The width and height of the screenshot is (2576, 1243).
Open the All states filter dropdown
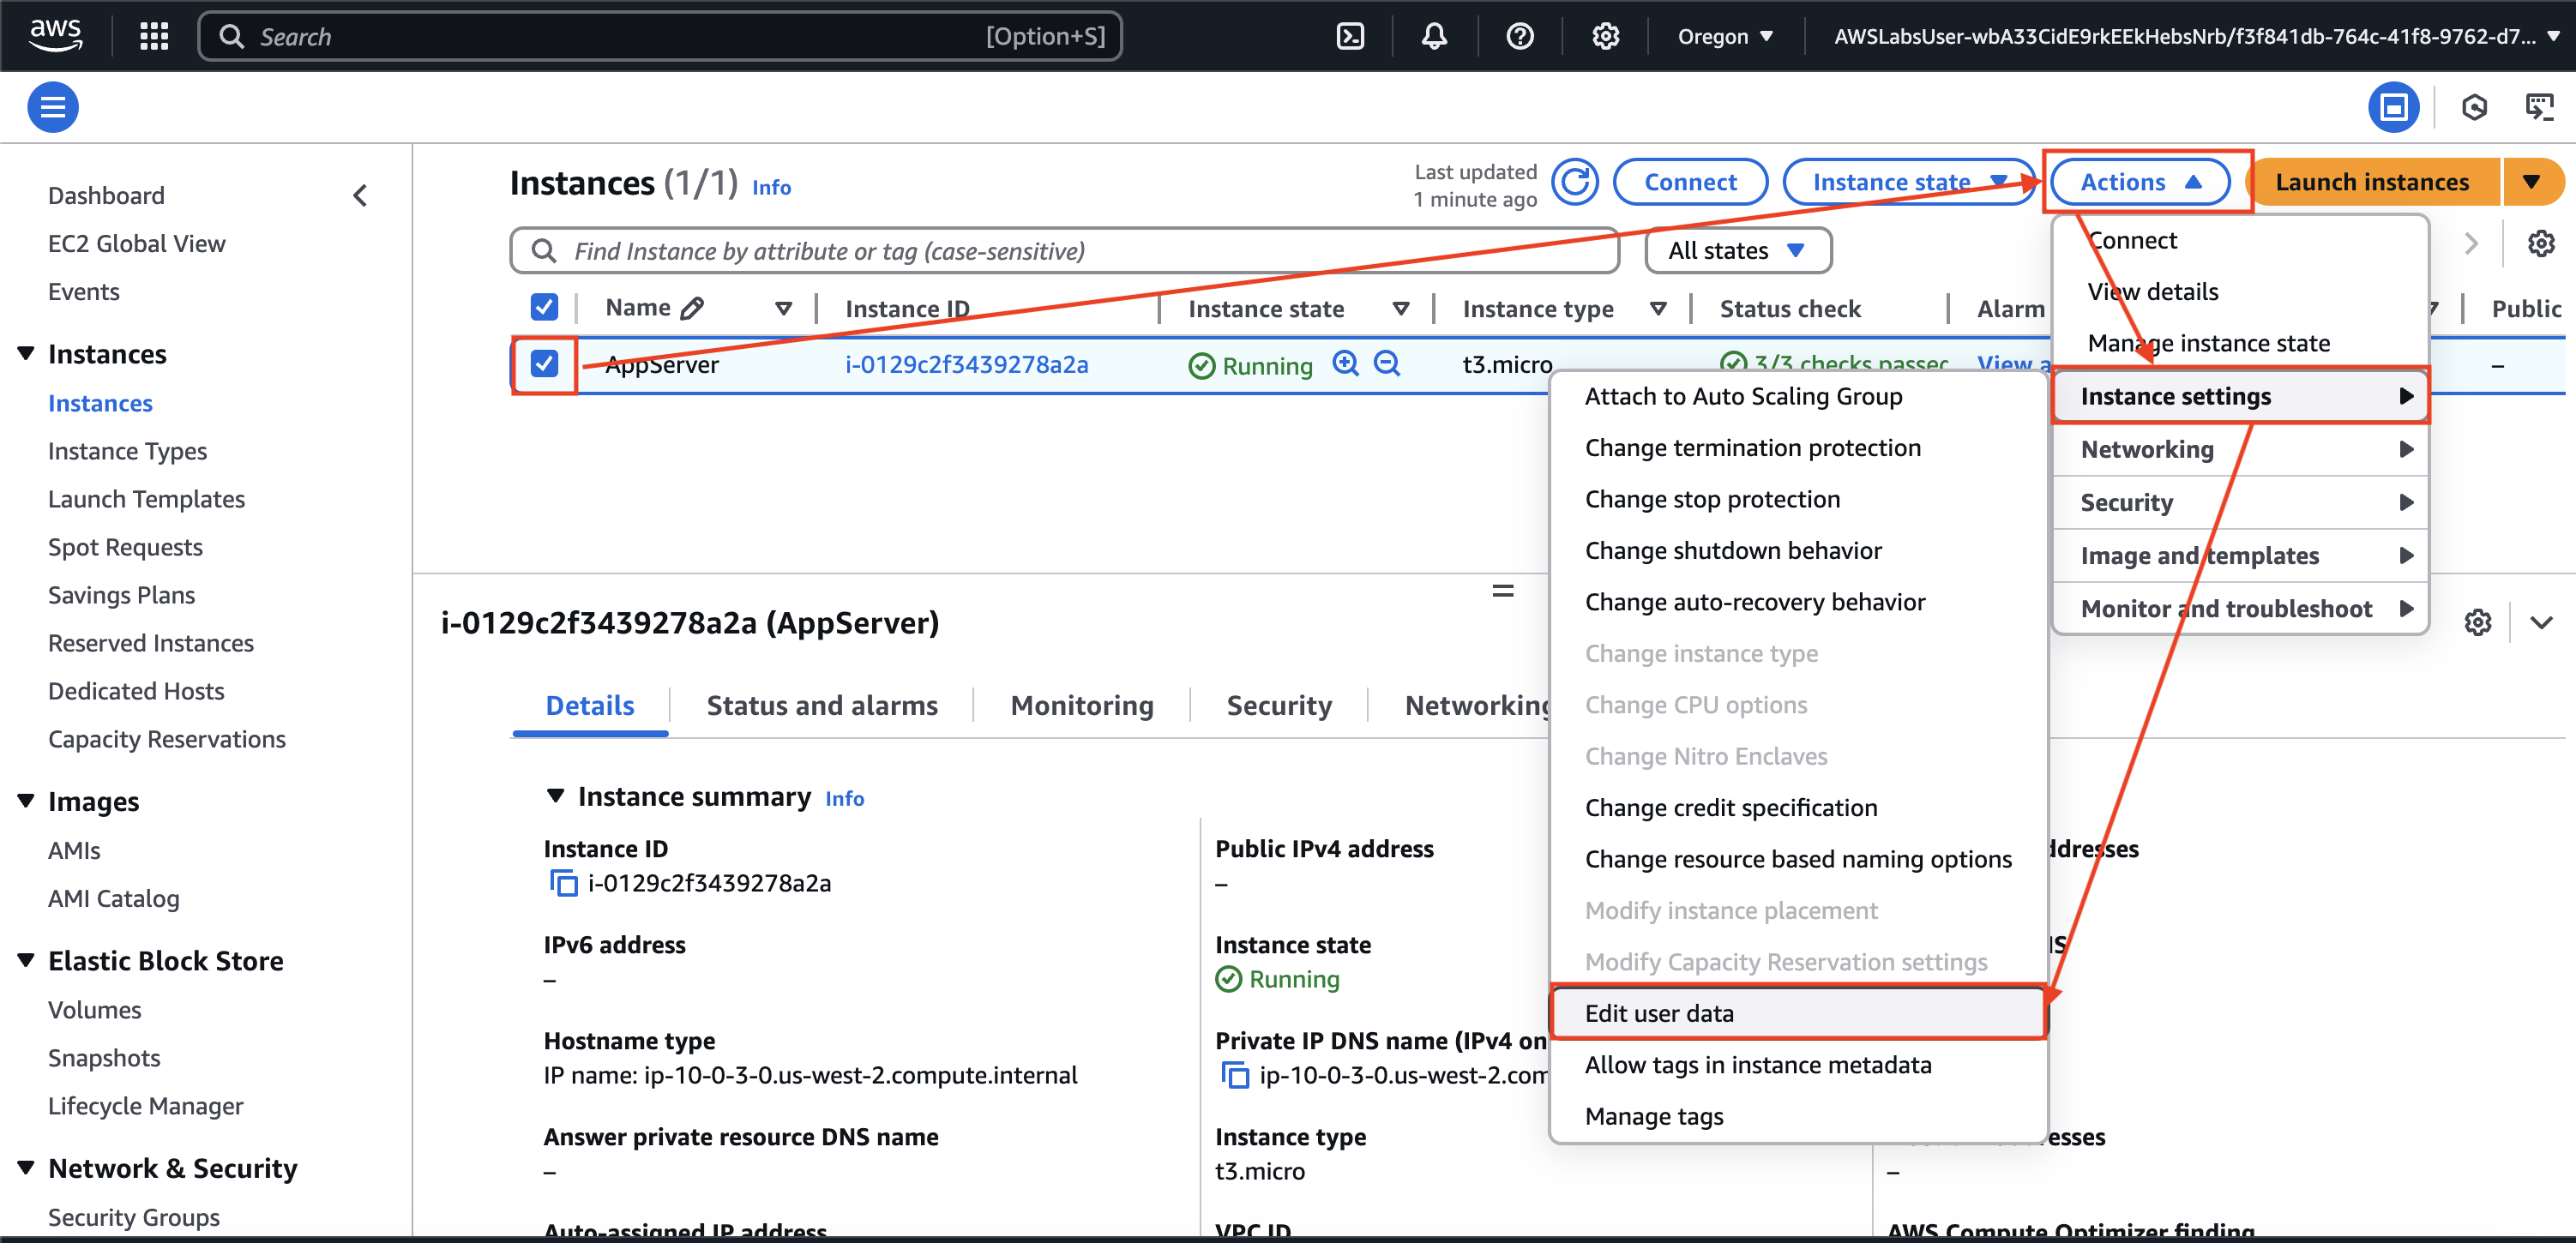(x=1737, y=251)
